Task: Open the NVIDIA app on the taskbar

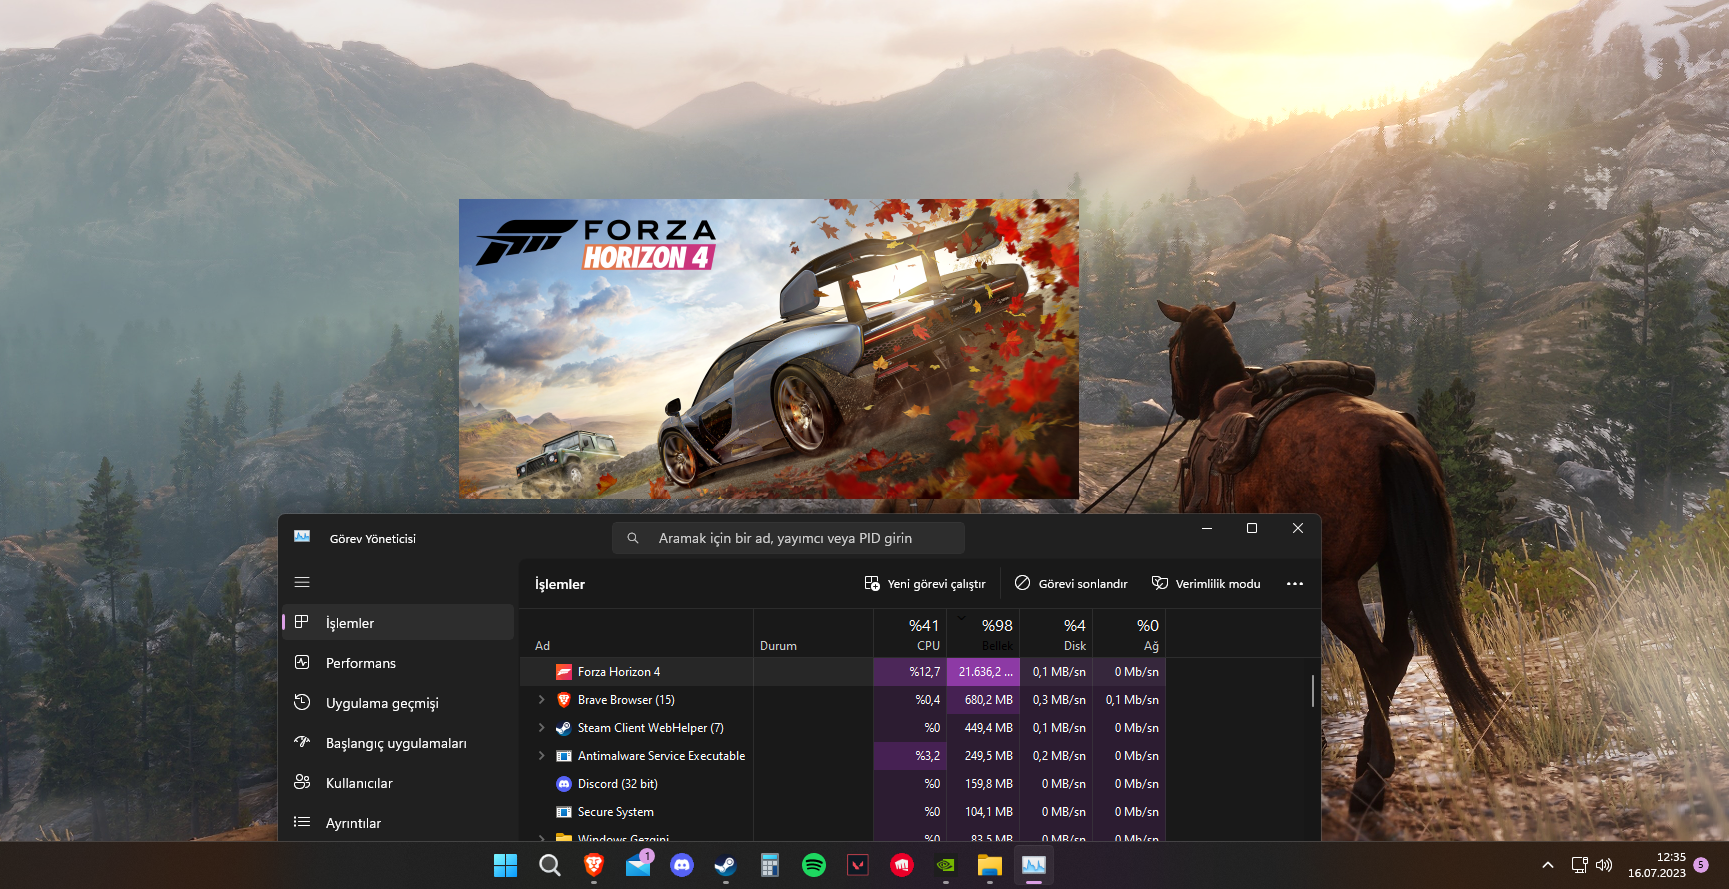Action: click(x=946, y=865)
